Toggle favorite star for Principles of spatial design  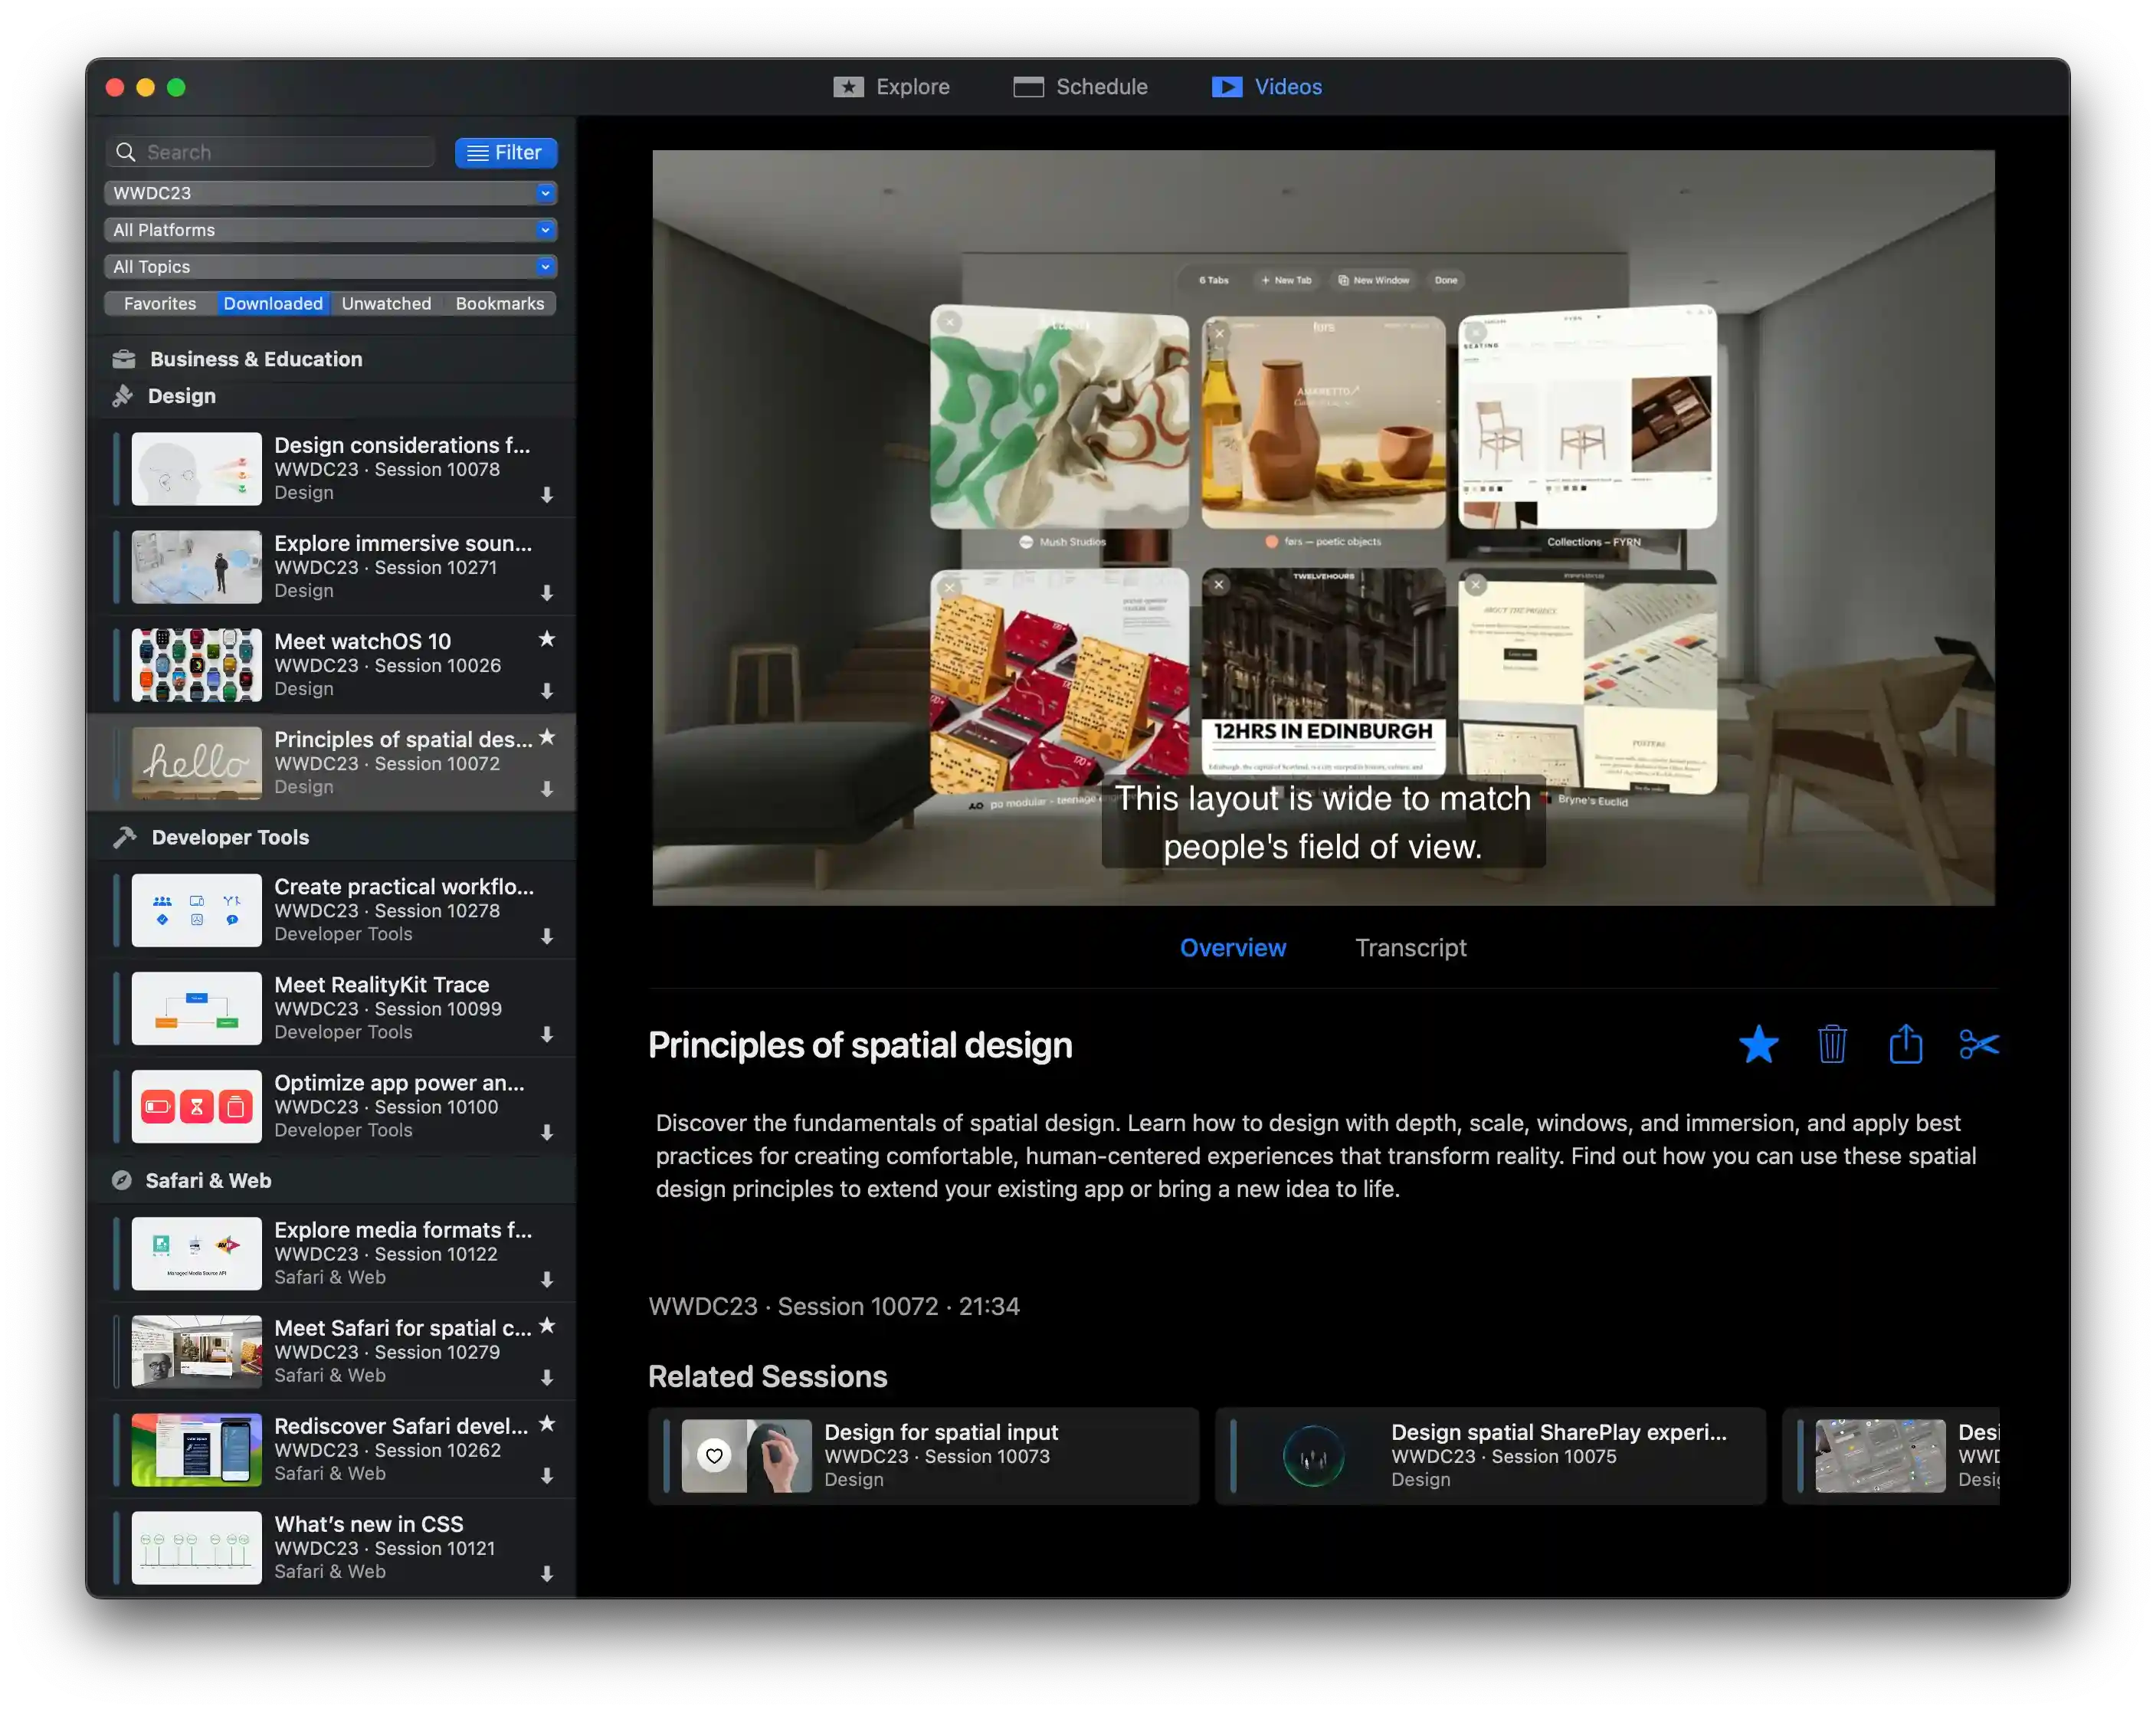click(1758, 1045)
